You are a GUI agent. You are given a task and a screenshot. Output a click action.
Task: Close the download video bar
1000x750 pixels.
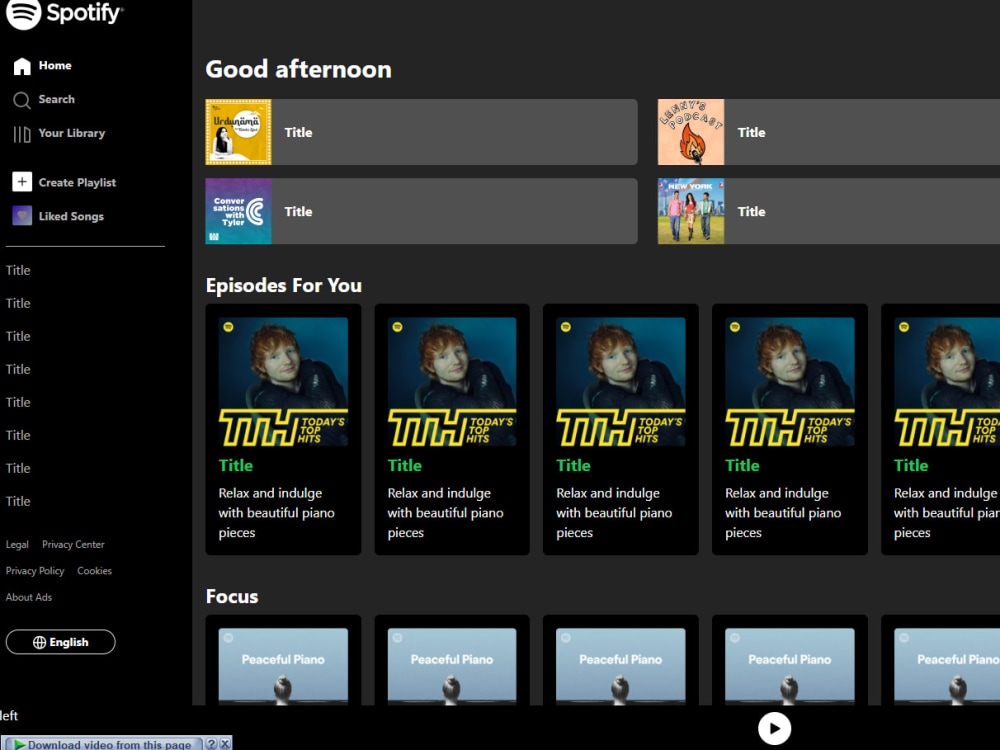(x=224, y=744)
